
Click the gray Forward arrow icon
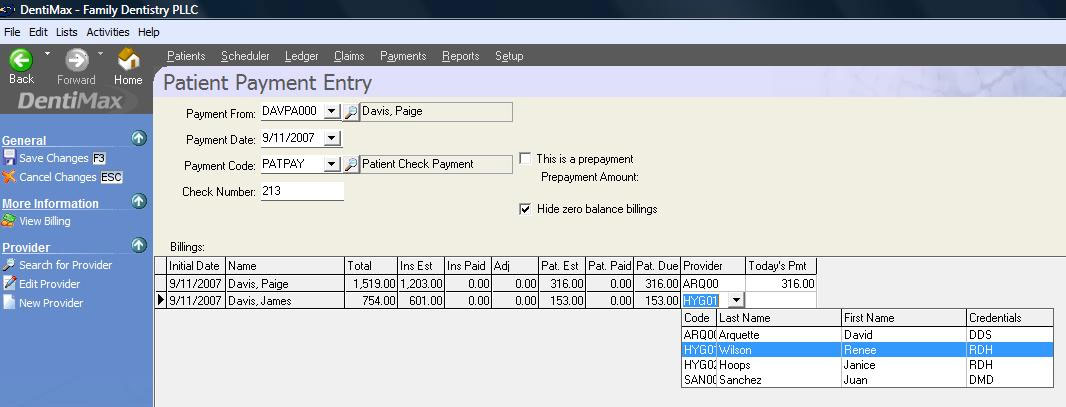pos(77,60)
